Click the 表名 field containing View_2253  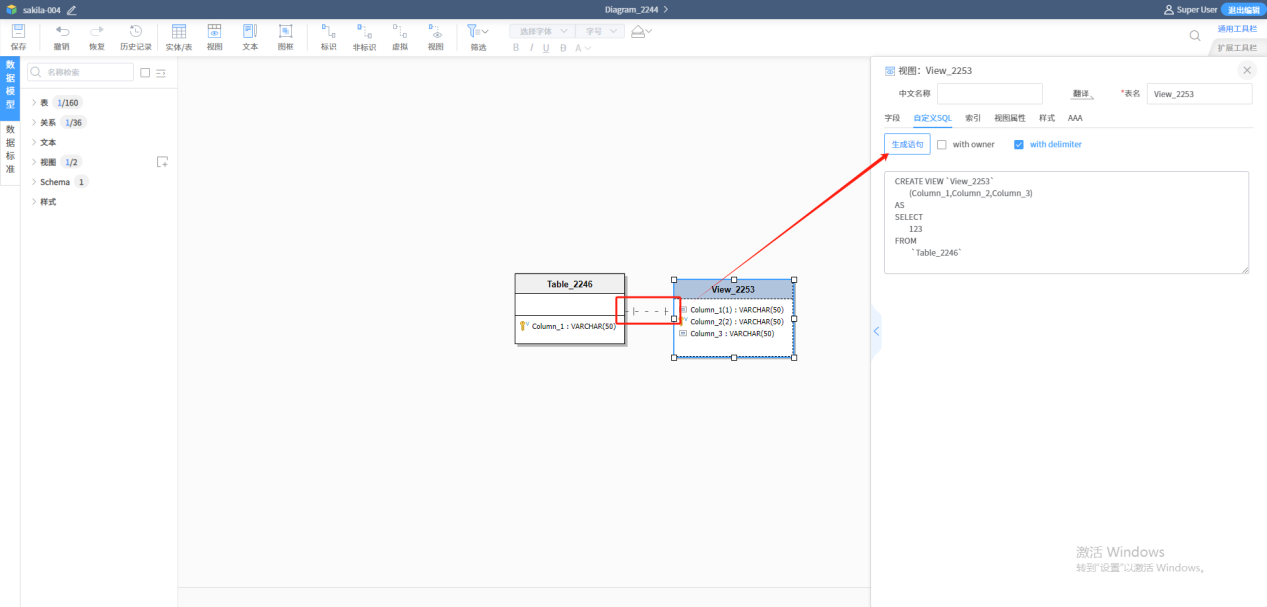(x=1199, y=93)
